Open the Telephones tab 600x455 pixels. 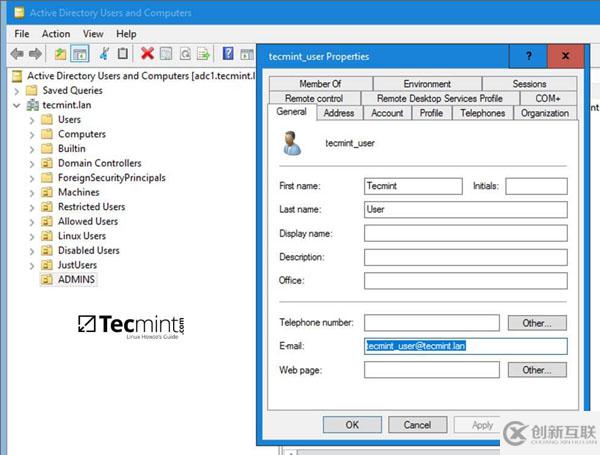[483, 113]
